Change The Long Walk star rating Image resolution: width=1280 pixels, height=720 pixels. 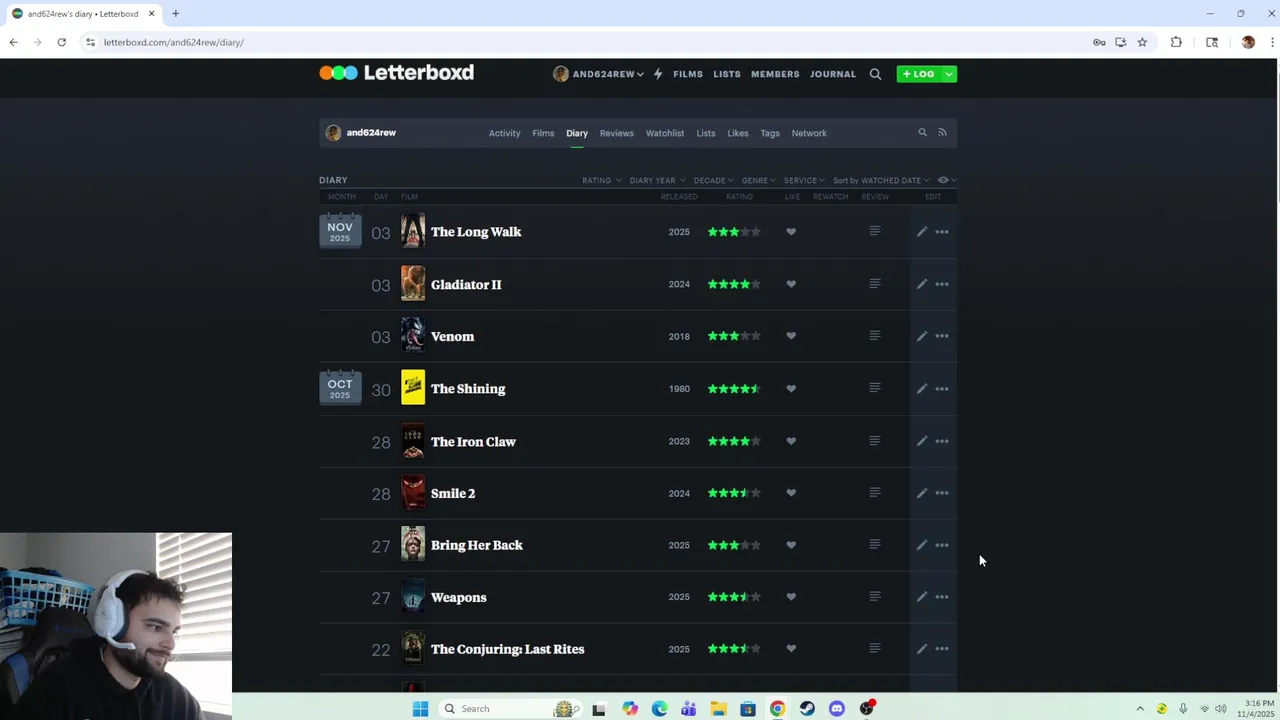tap(734, 232)
